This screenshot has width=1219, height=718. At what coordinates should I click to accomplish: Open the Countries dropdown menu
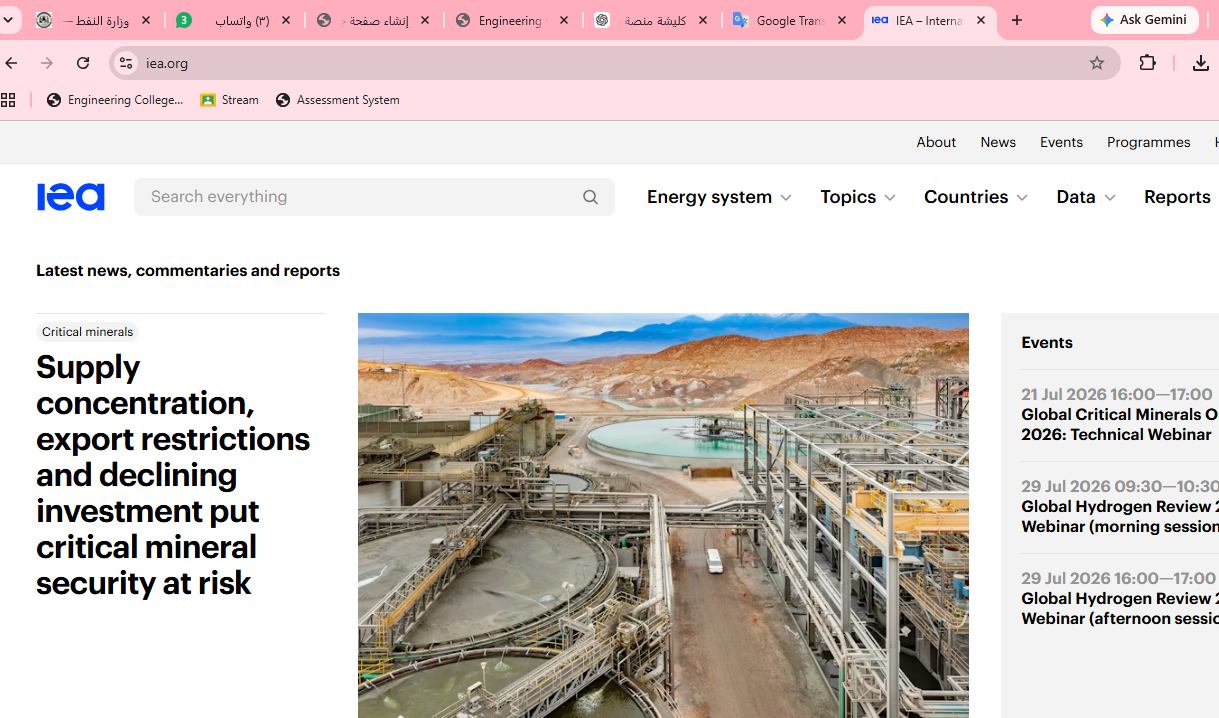point(976,197)
